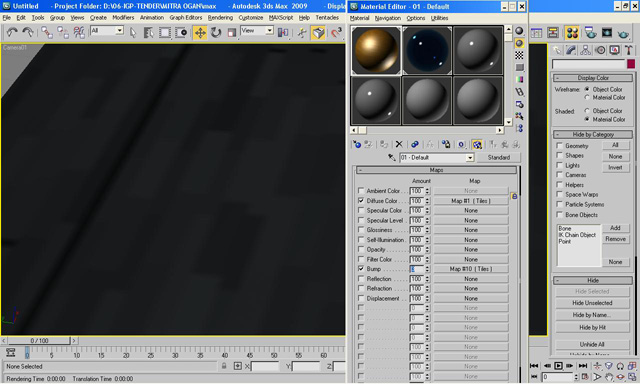Screen dimensions: 640x384
Task: Click the Use Pivot Point Center icon
Action: pos(283,32)
